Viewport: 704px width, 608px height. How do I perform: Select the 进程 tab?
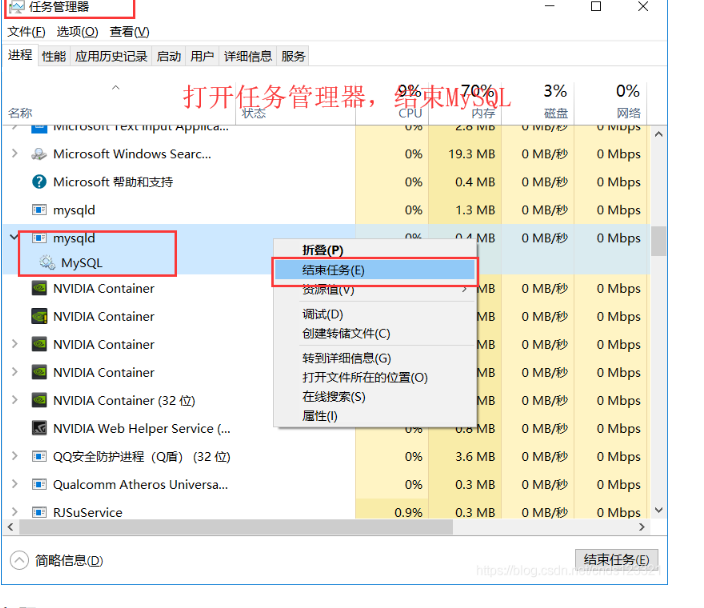(20, 55)
